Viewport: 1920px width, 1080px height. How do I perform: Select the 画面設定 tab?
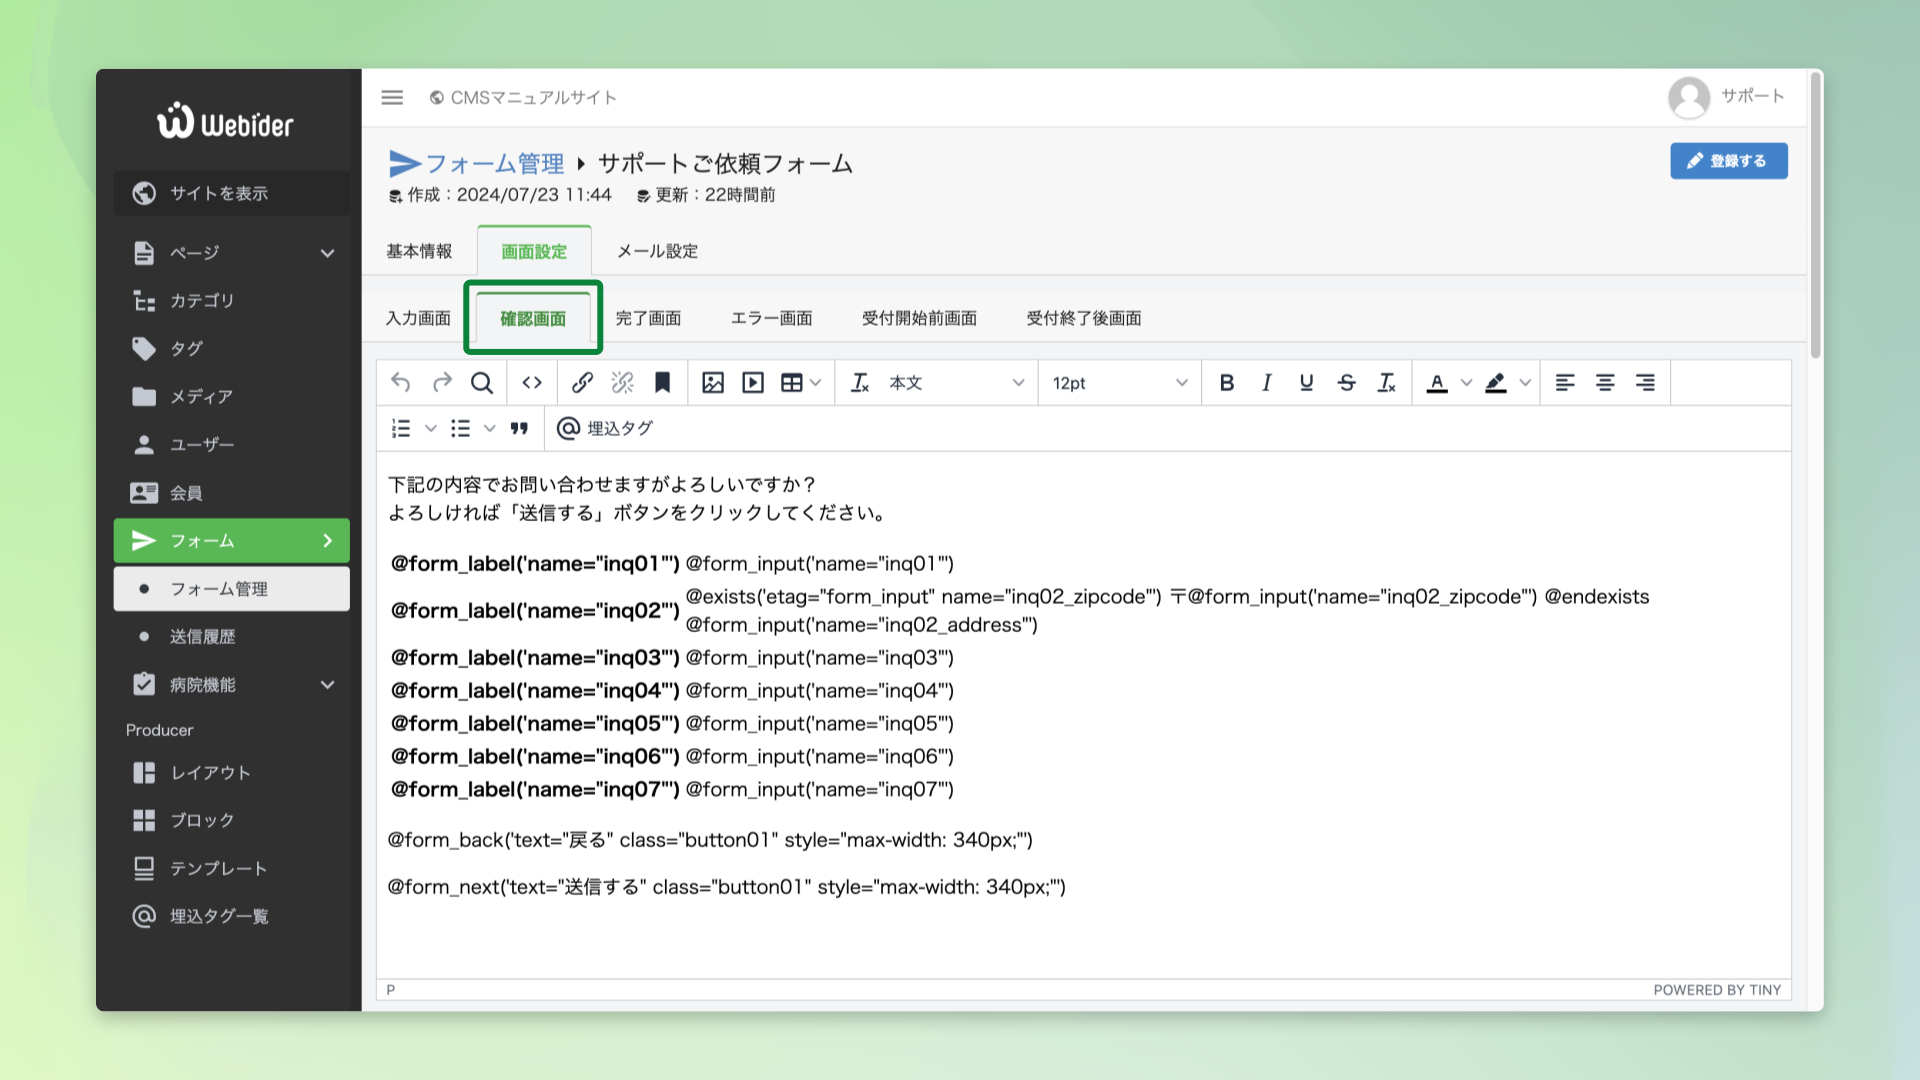(534, 252)
